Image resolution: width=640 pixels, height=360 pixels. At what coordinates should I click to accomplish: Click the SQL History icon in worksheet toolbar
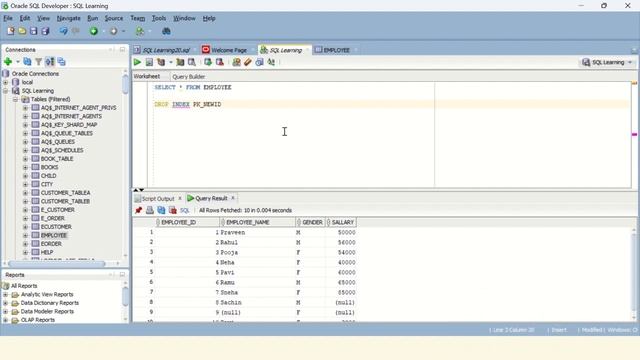point(259,62)
